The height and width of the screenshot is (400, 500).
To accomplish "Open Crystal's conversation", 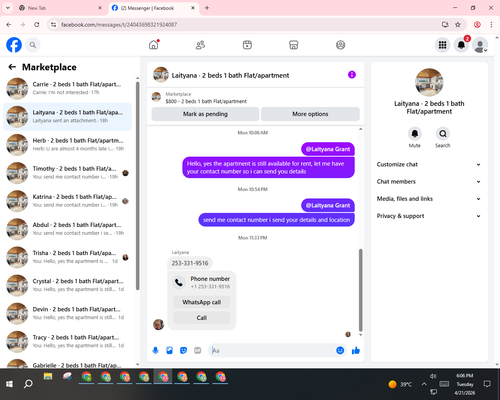I will click(x=67, y=285).
